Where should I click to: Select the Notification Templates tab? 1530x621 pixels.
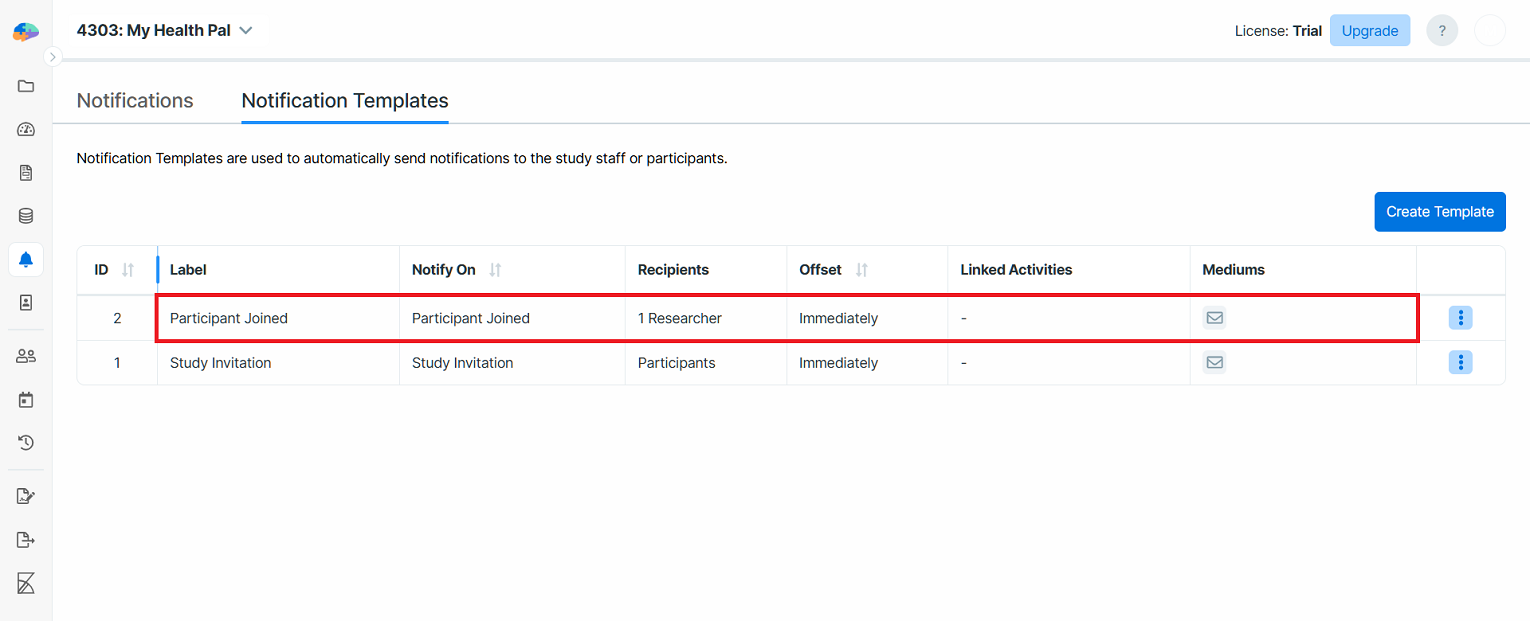point(344,100)
